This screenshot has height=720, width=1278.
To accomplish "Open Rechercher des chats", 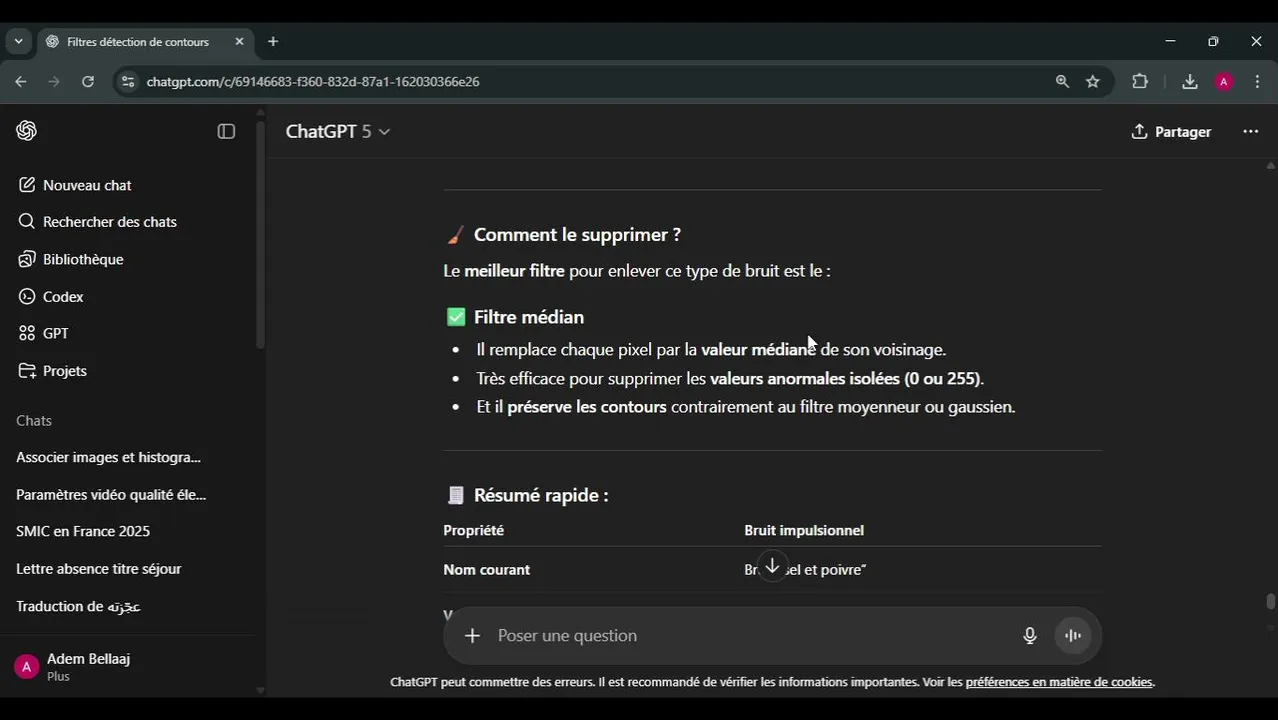I will coord(97,222).
